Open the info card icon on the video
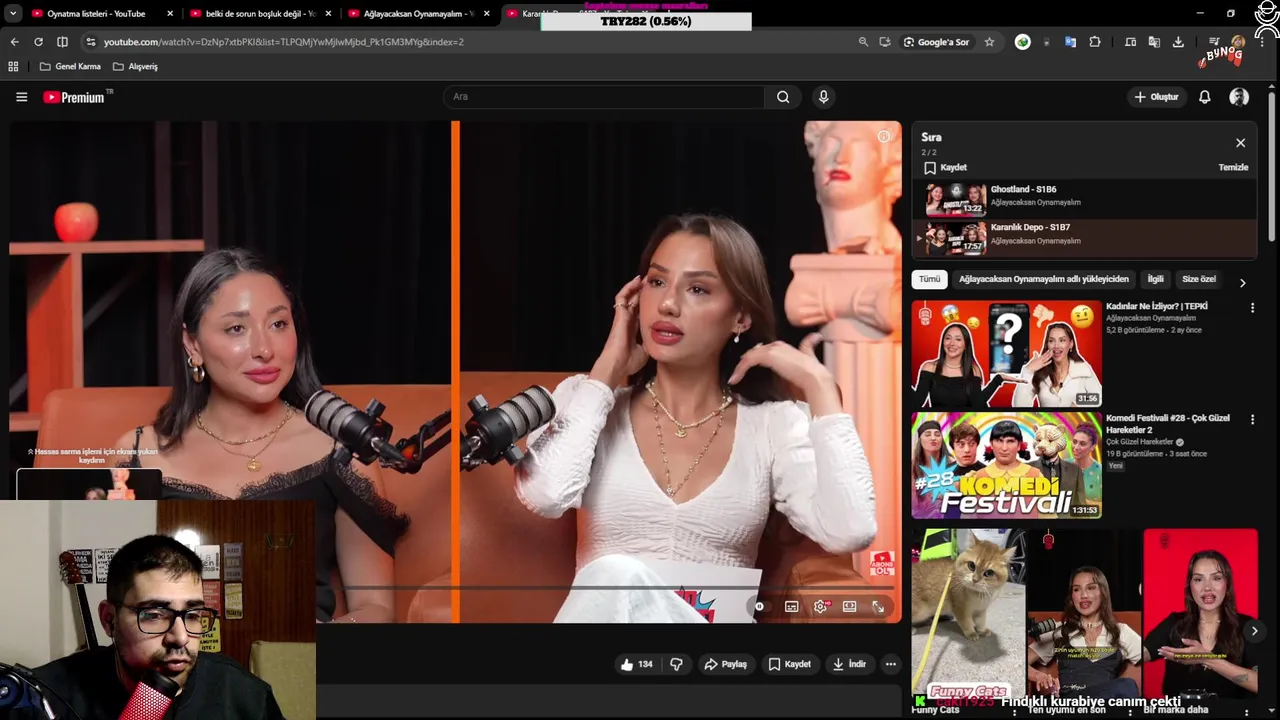 pos(883,136)
